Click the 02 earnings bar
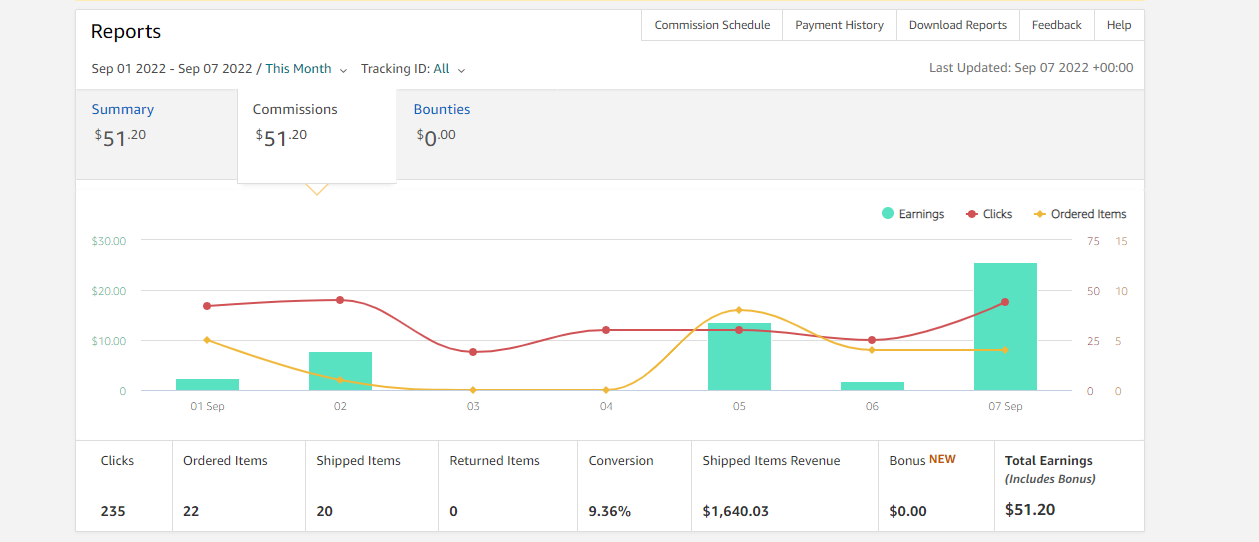 point(340,371)
